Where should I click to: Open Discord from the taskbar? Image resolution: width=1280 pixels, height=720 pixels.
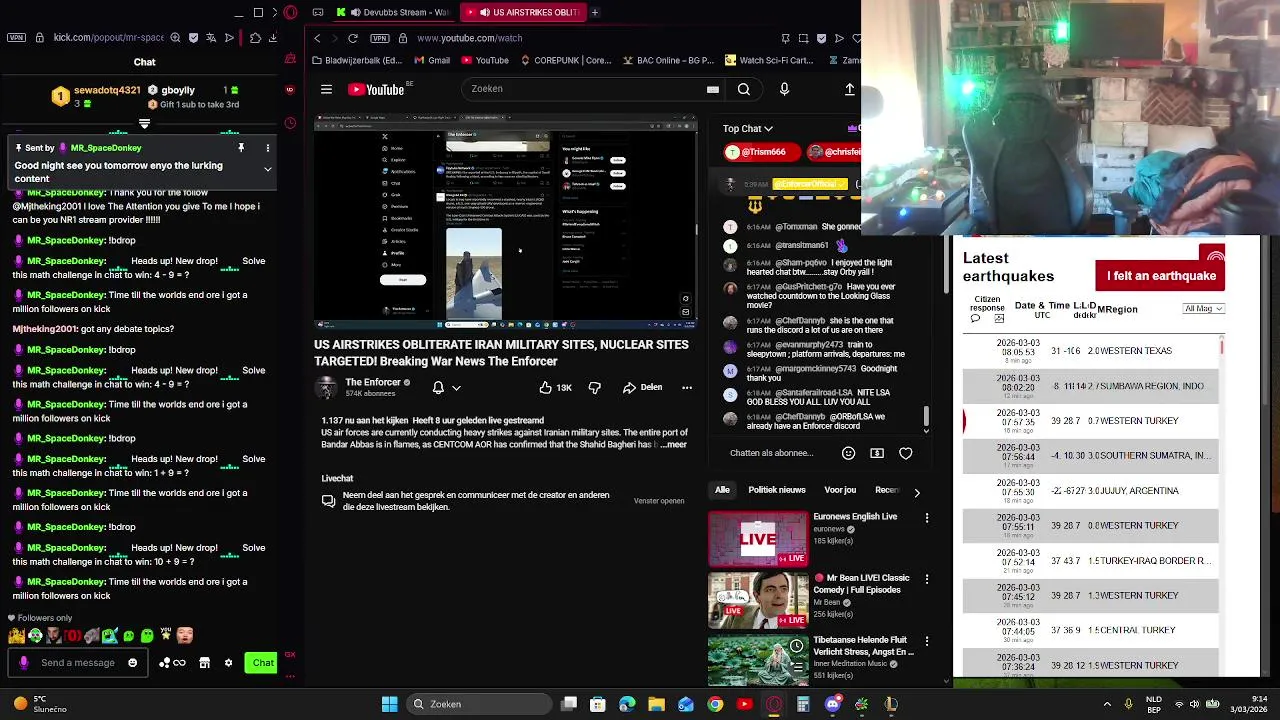click(x=832, y=704)
